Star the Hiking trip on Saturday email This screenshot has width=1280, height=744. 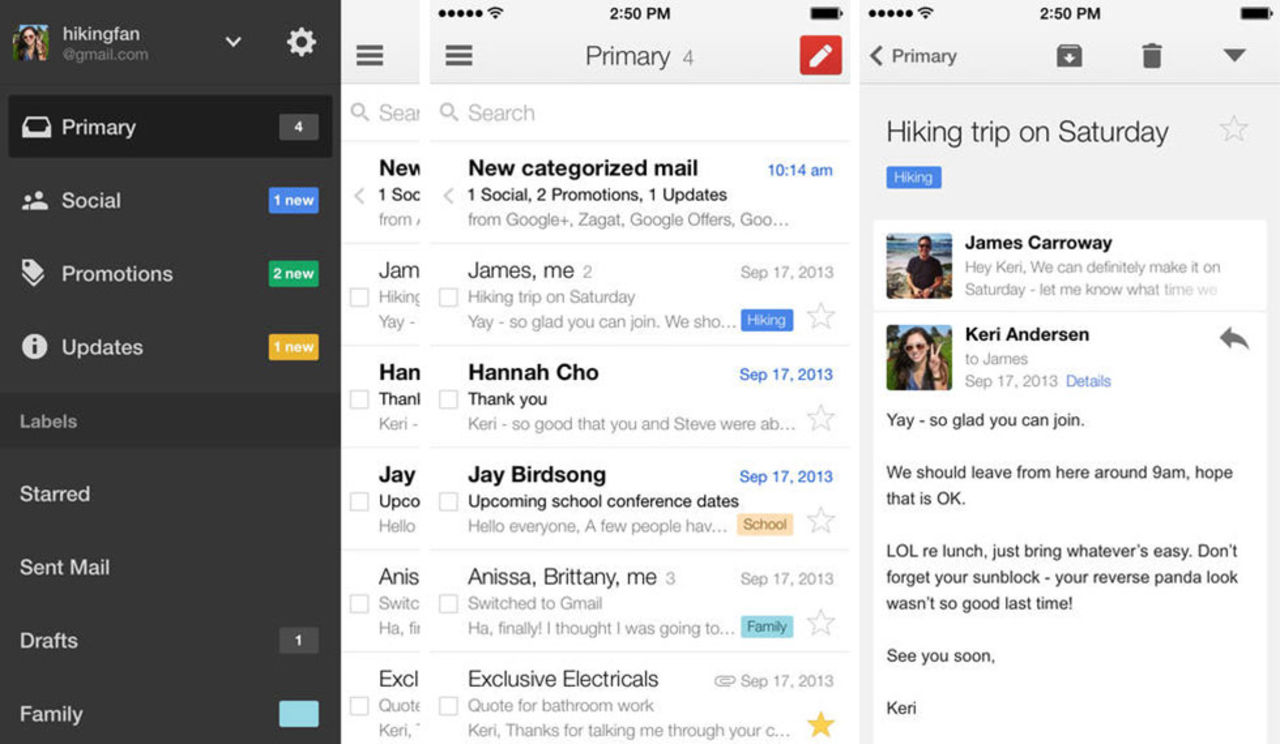click(820, 315)
